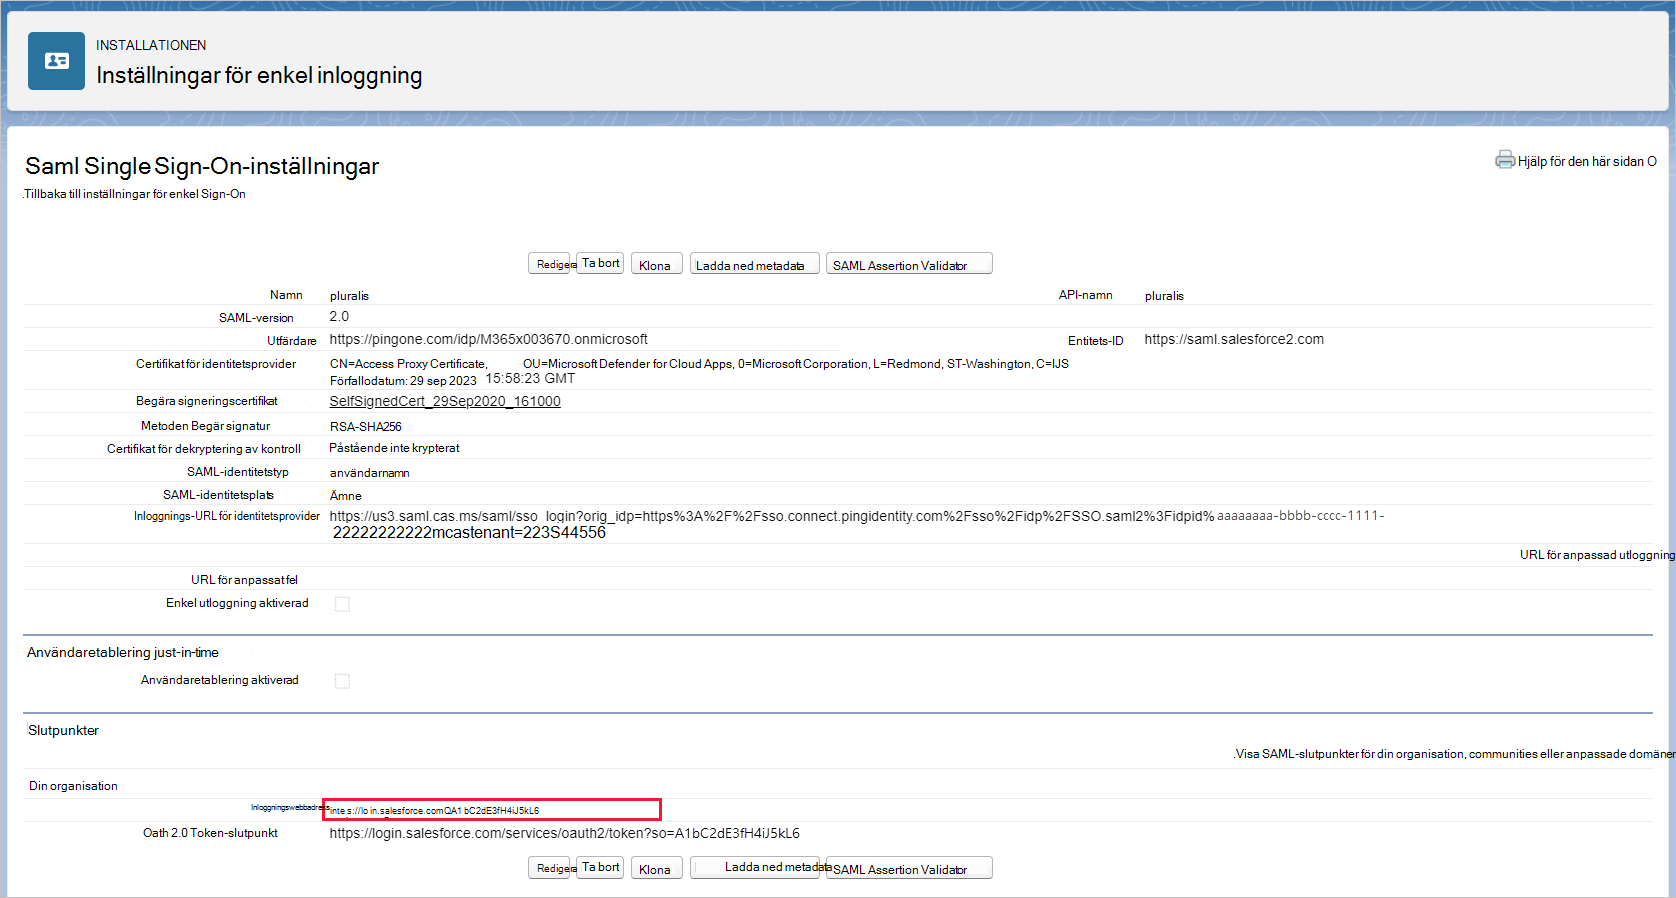1676x898 pixels.
Task: Click the top 'Ta bort' button
Action: (600, 263)
